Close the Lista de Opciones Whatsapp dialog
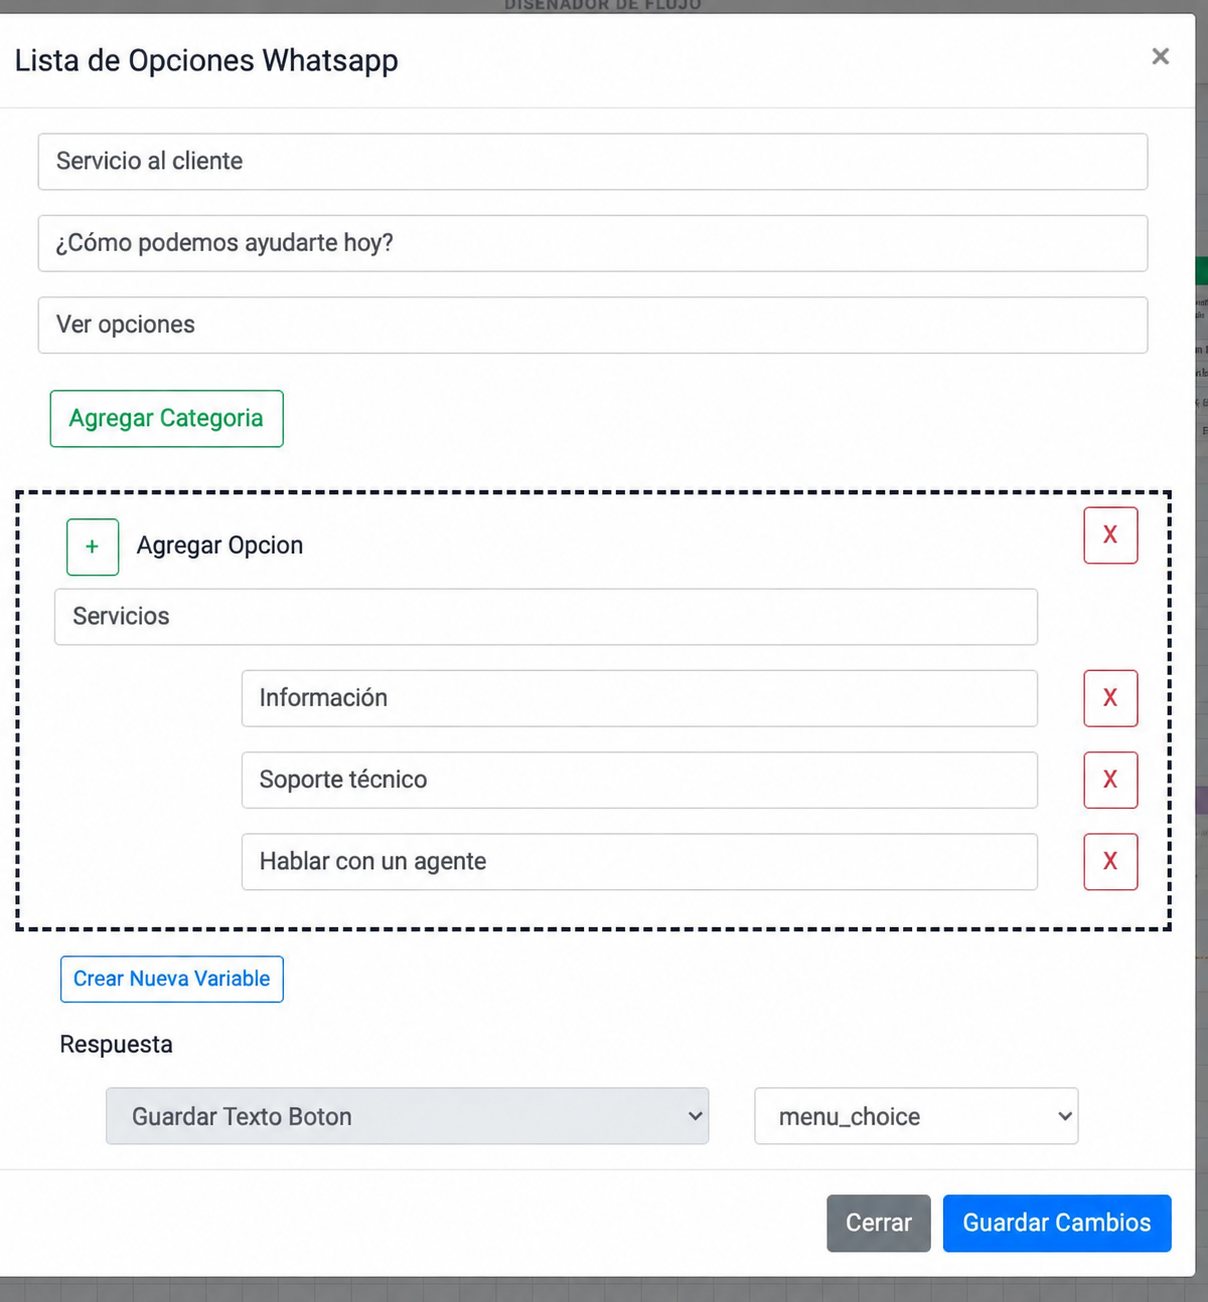The width and height of the screenshot is (1208, 1302). pyautogui.click(x=1160, y=57)
